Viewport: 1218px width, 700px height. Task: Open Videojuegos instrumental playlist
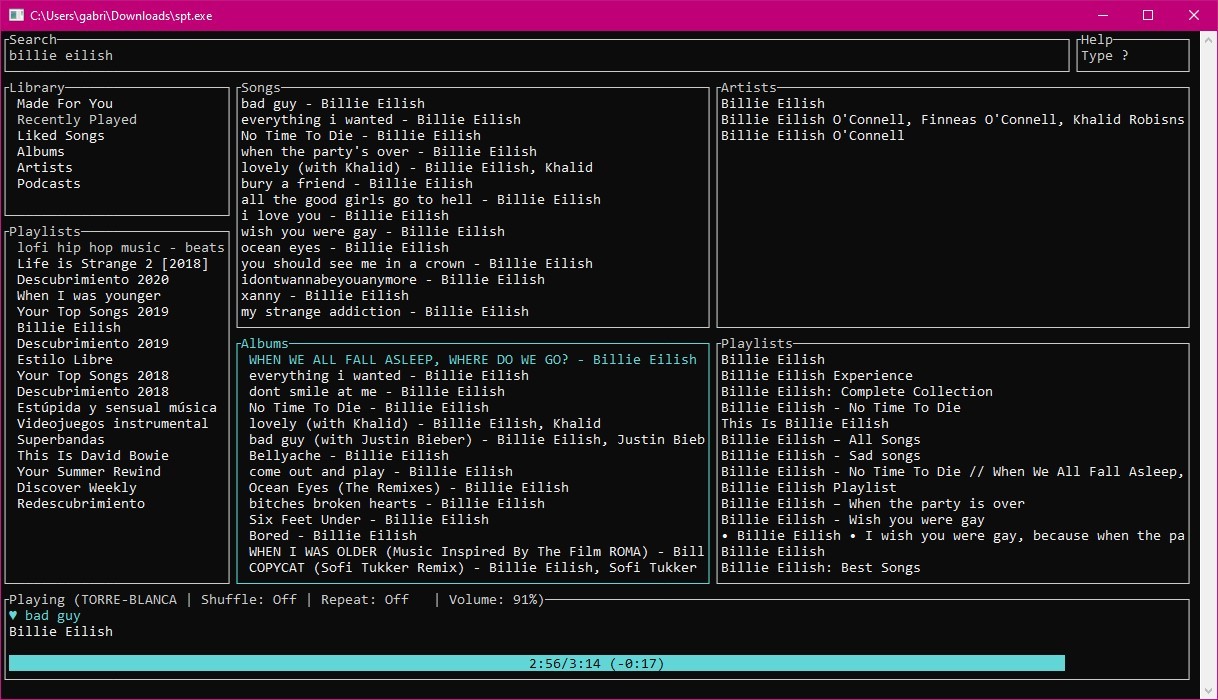(113, 424)
